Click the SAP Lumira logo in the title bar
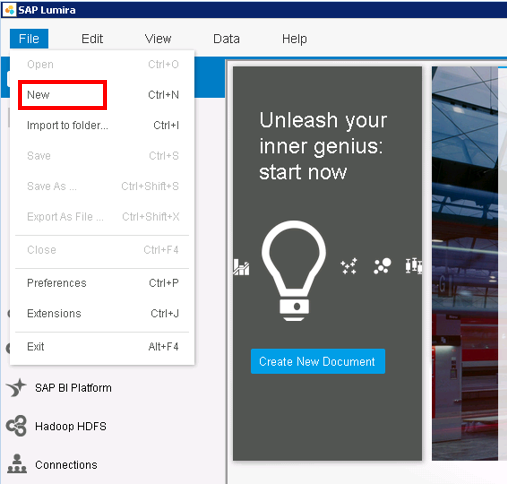The width and height of the screenshot is (507, 485). coord(9,10)
